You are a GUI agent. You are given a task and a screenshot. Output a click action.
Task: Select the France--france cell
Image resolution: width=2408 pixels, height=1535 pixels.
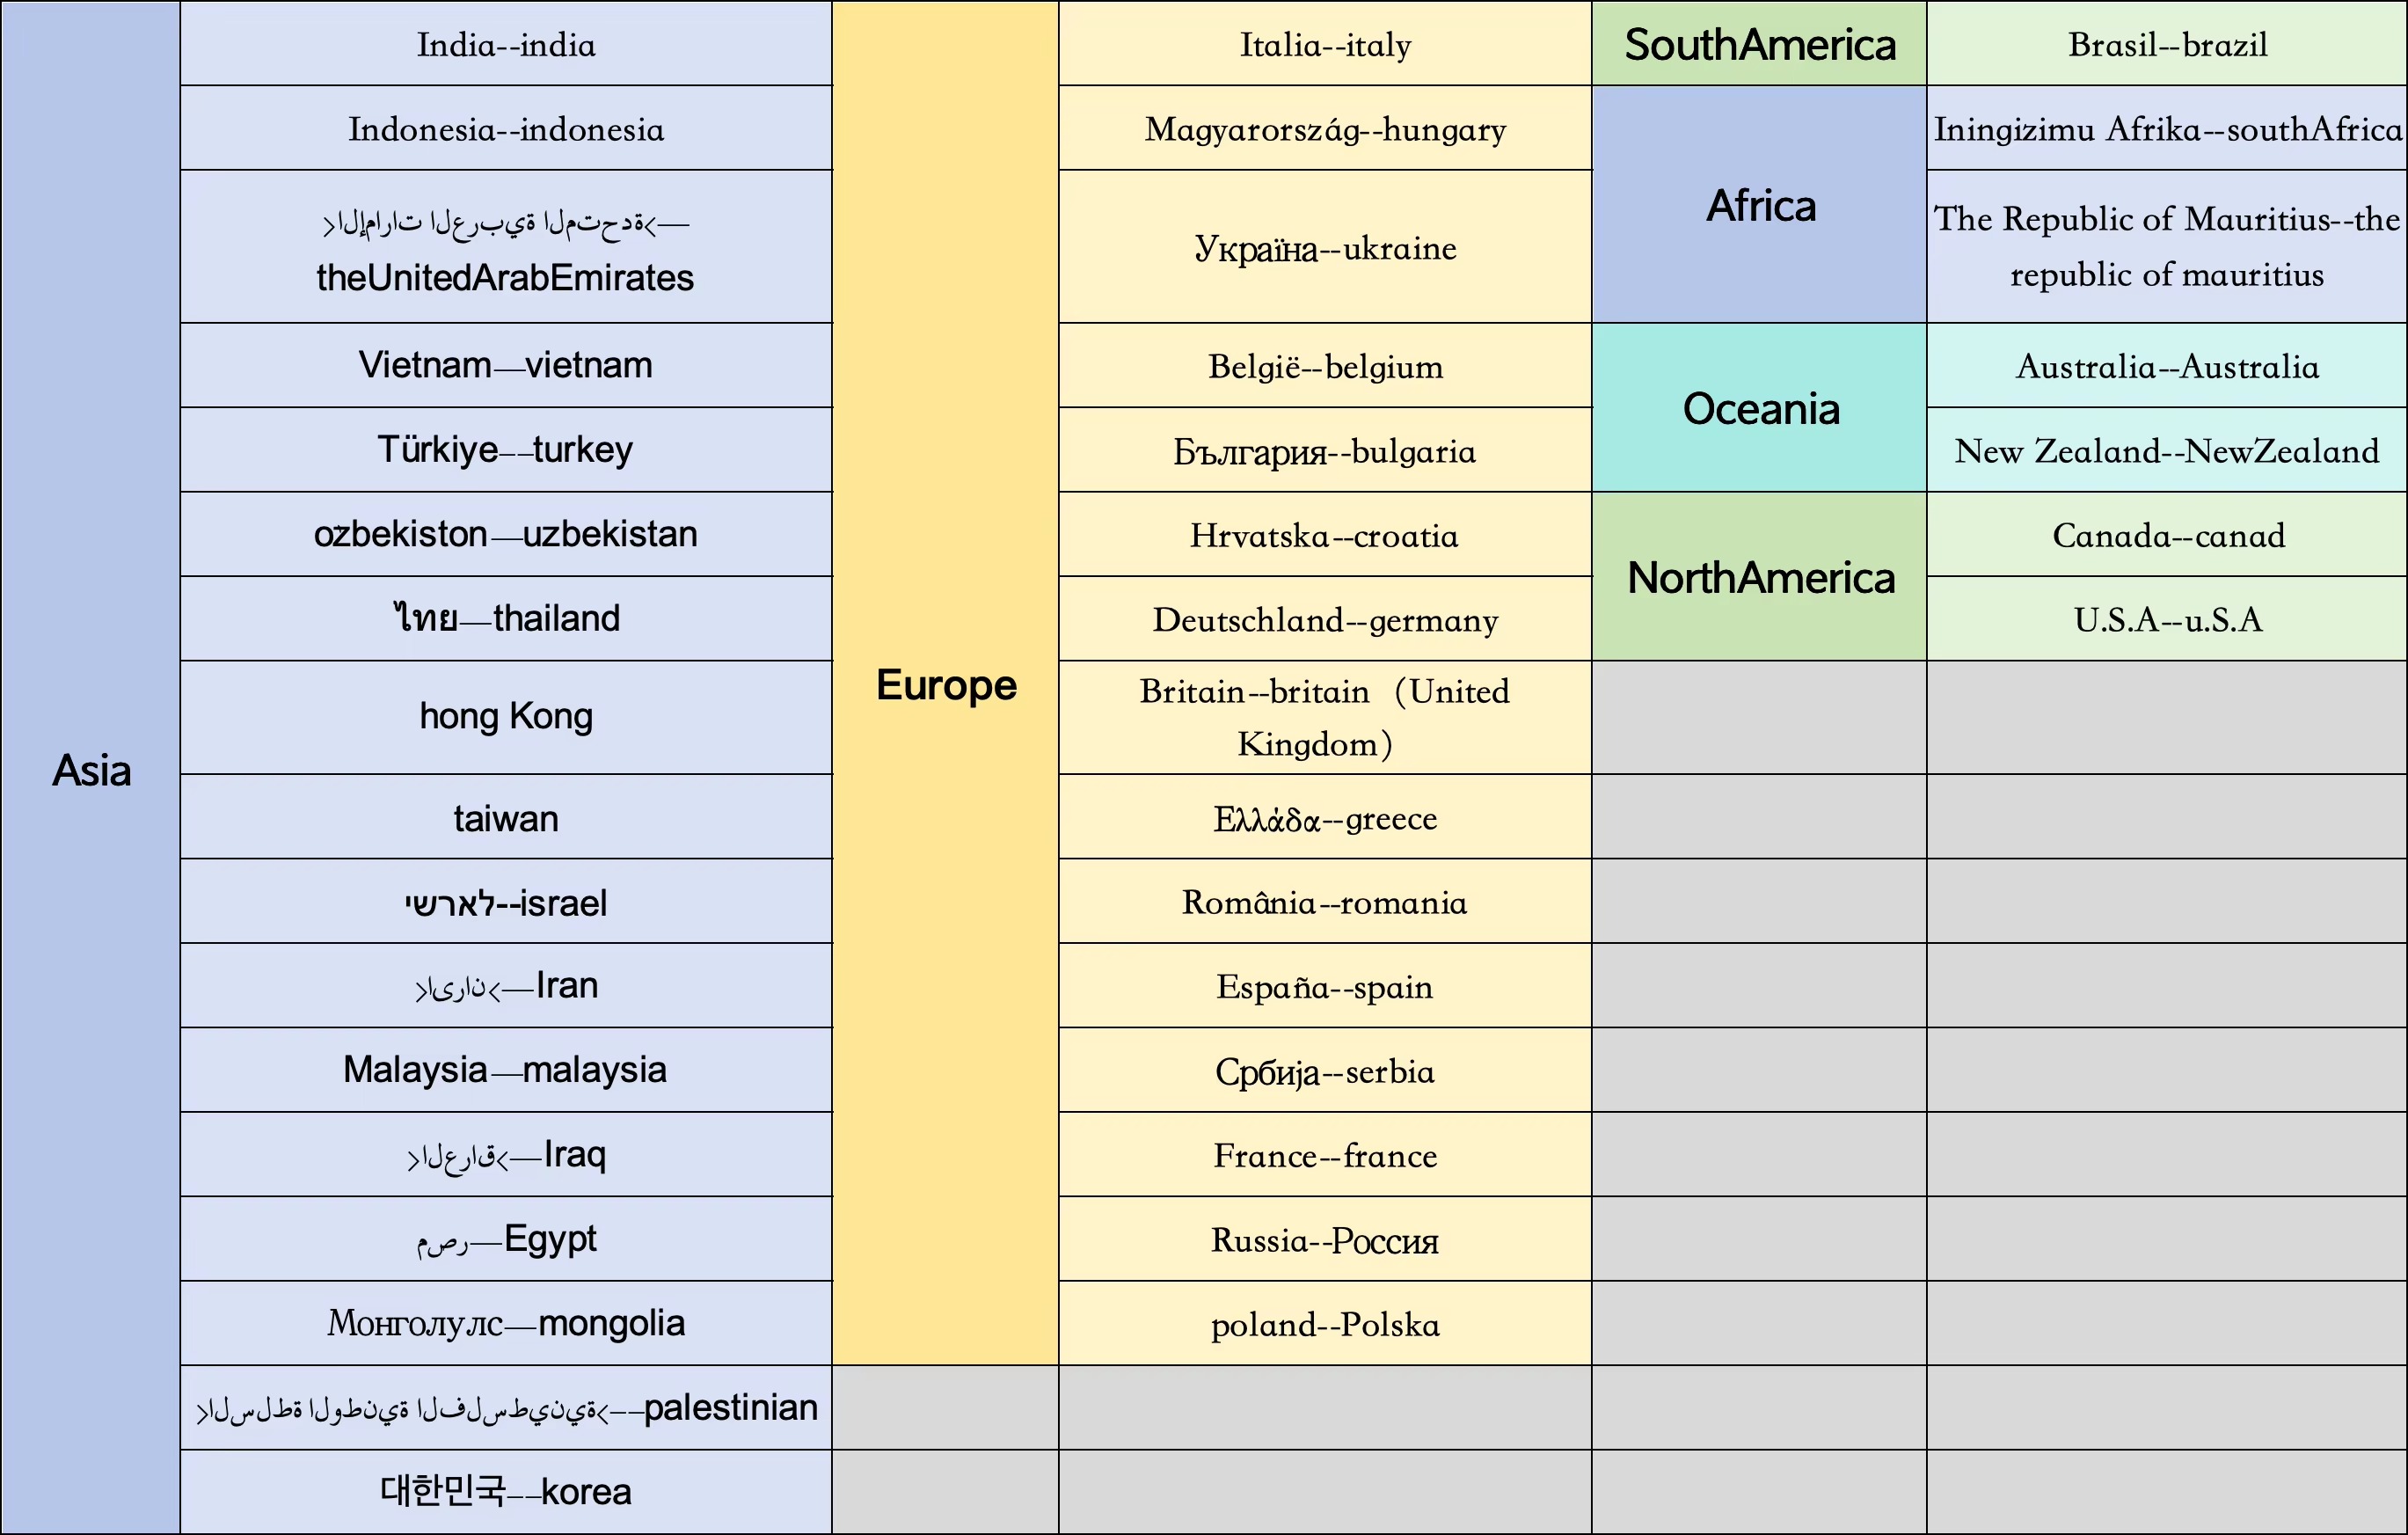click(1325, 1155)
